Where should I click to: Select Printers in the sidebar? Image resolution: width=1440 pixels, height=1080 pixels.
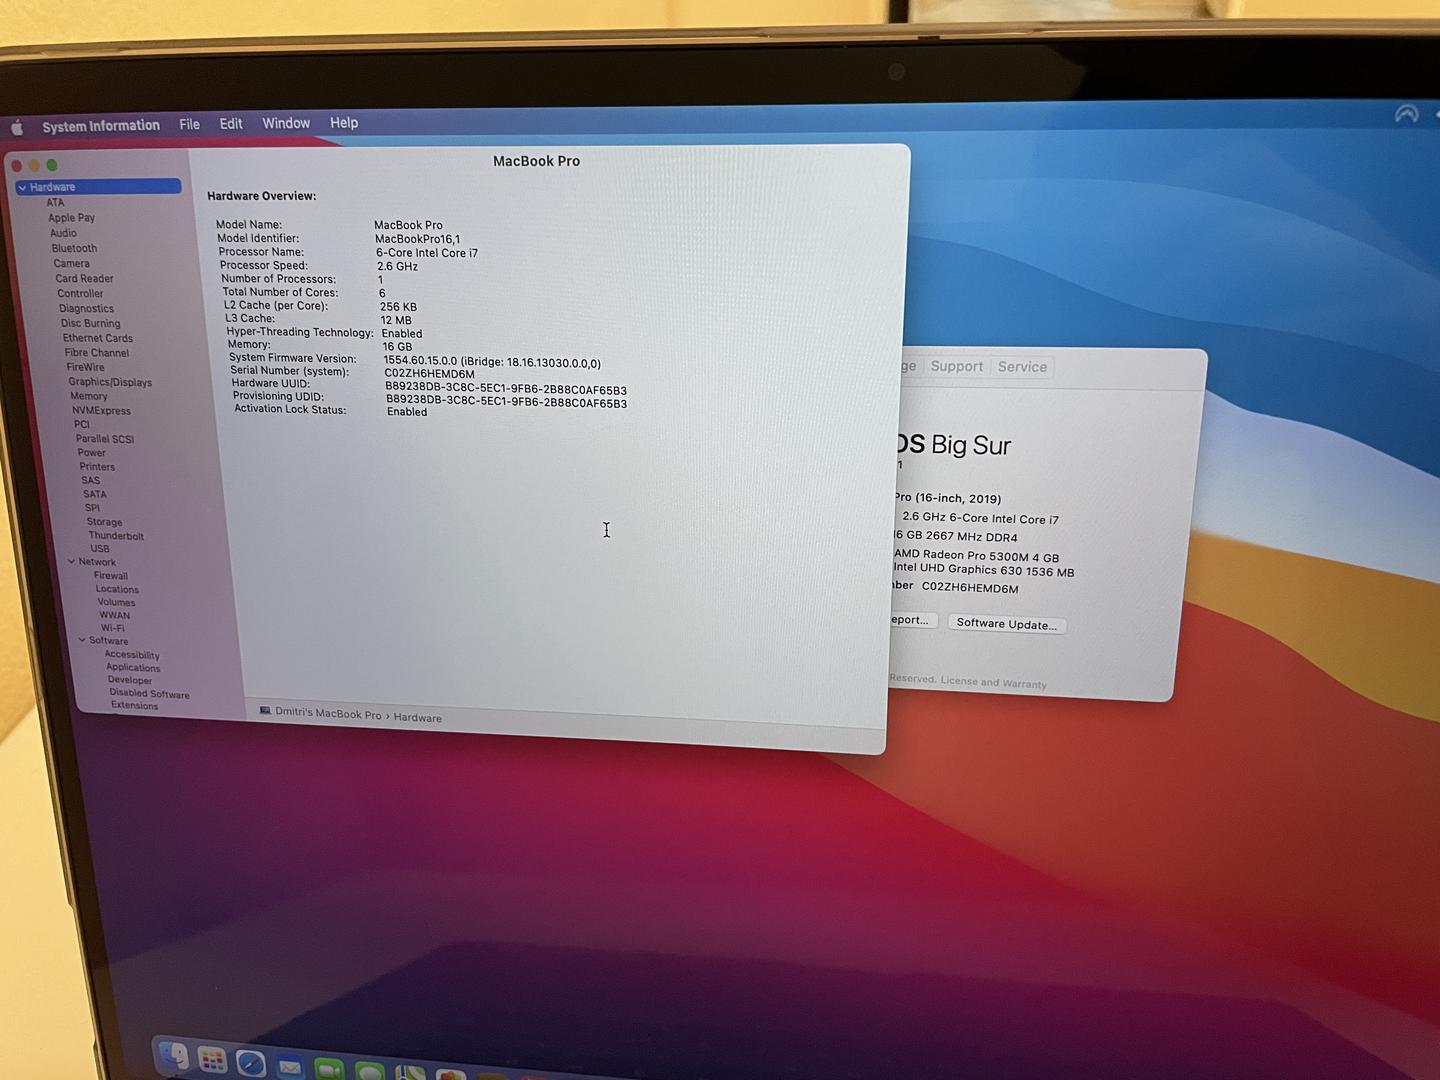coord(97,466)
